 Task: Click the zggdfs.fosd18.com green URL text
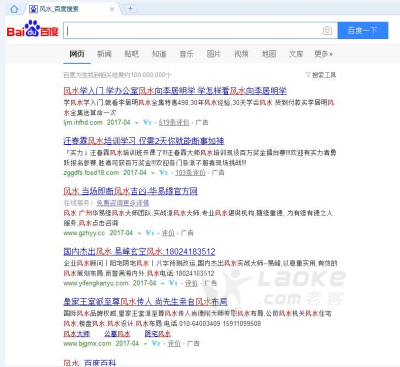coord(91,173)
